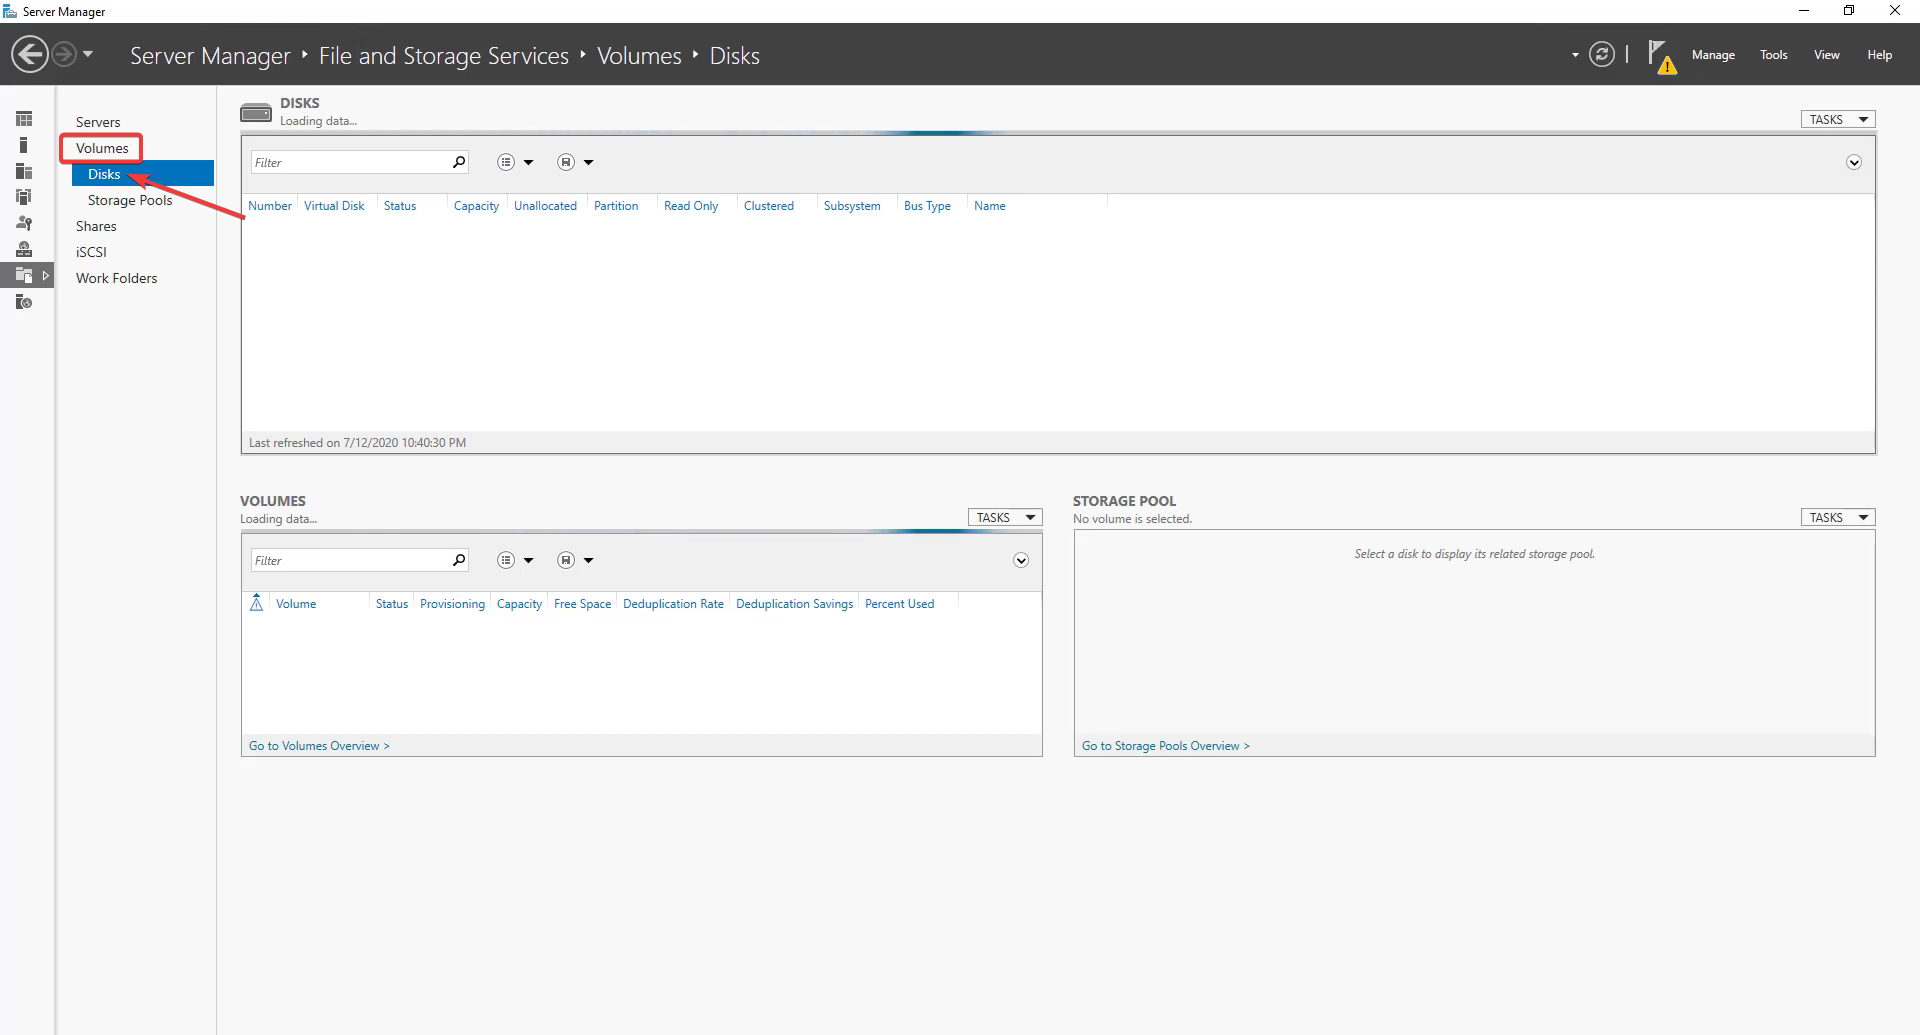
Task: Sort volumes by the Percent Used column
Action: [899, 604]
